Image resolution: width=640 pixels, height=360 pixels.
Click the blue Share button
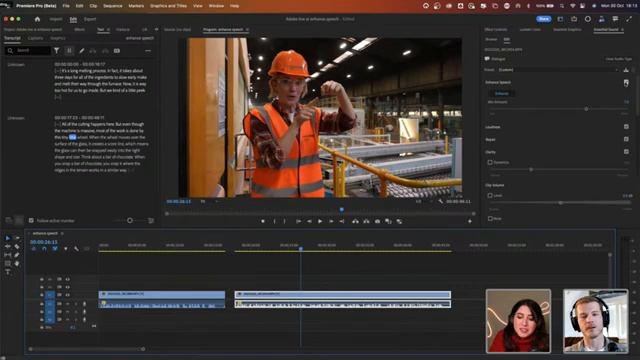pyautogui.click(x=544, y=19)
